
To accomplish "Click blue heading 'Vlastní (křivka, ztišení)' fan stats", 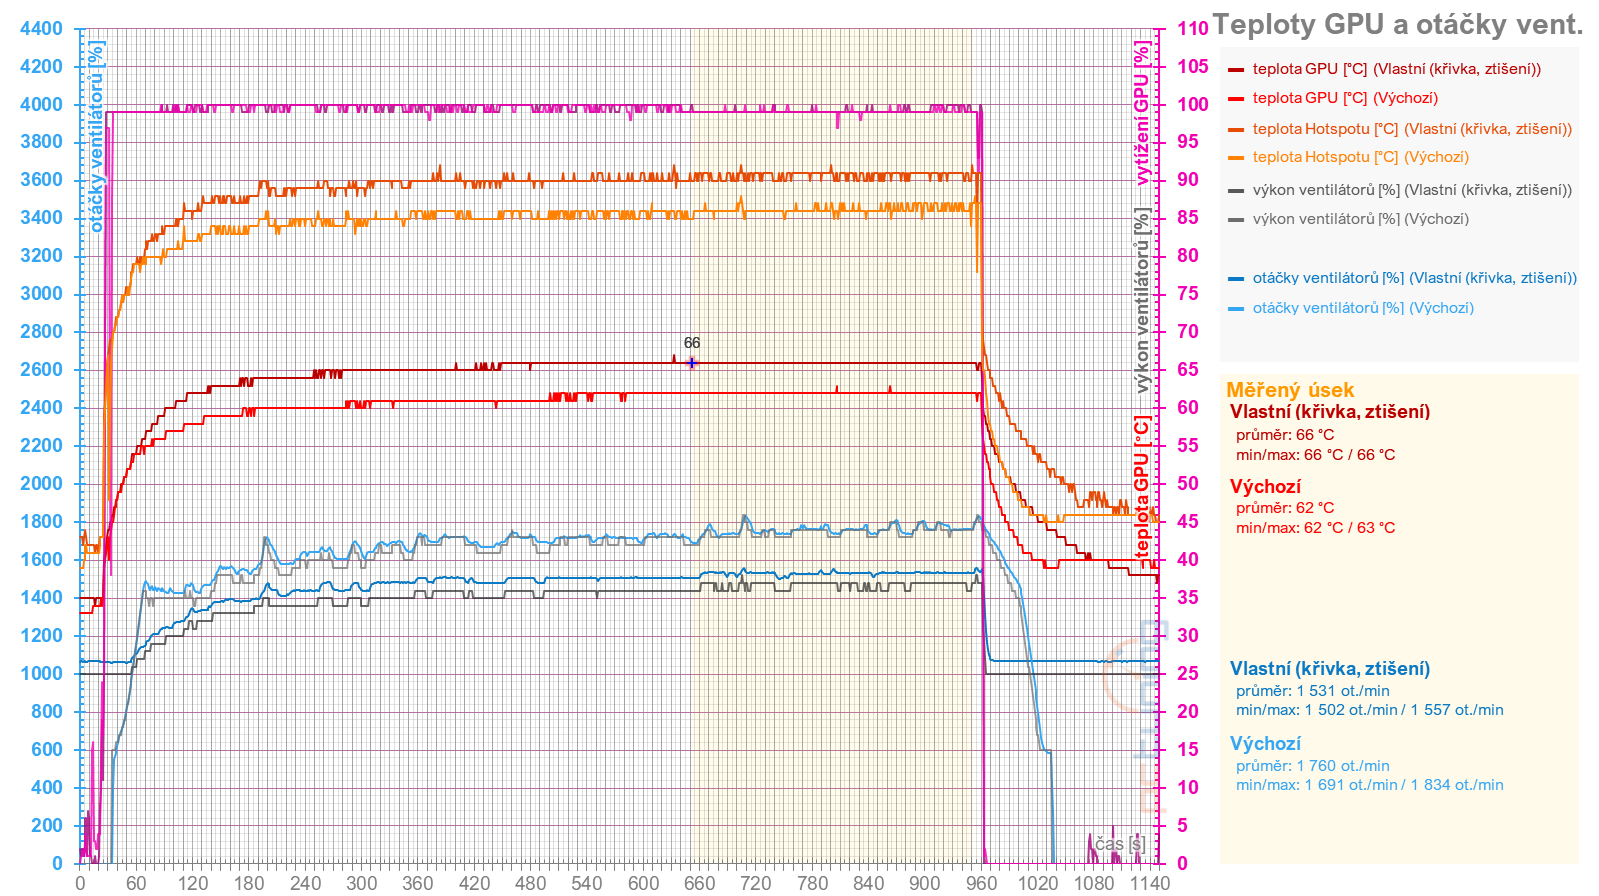I will pos(1330,669).
